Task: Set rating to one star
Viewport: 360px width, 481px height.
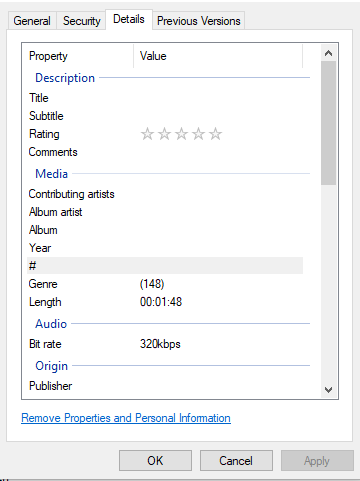Action: tap(147, 134)
